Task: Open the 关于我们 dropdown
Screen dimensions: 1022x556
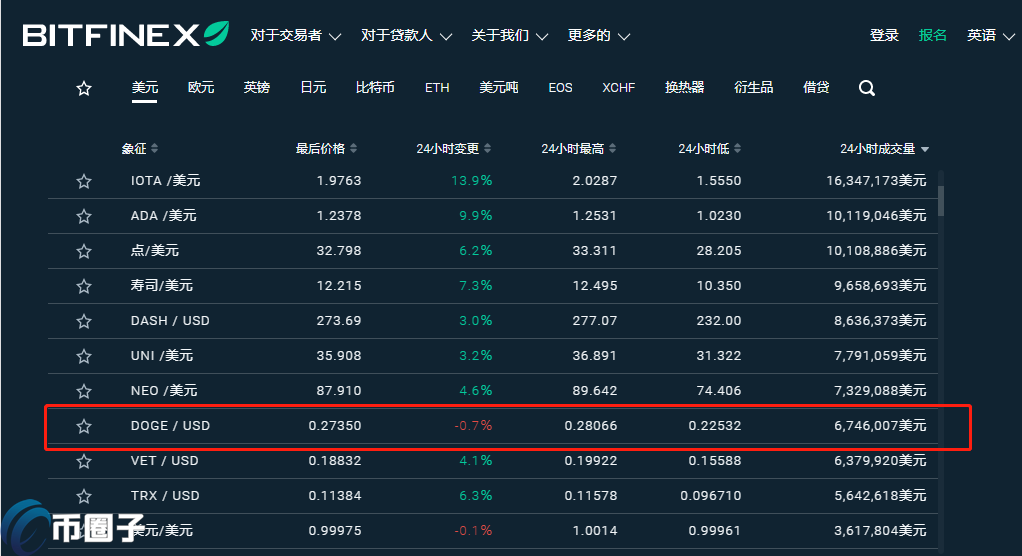Action: 510,35
